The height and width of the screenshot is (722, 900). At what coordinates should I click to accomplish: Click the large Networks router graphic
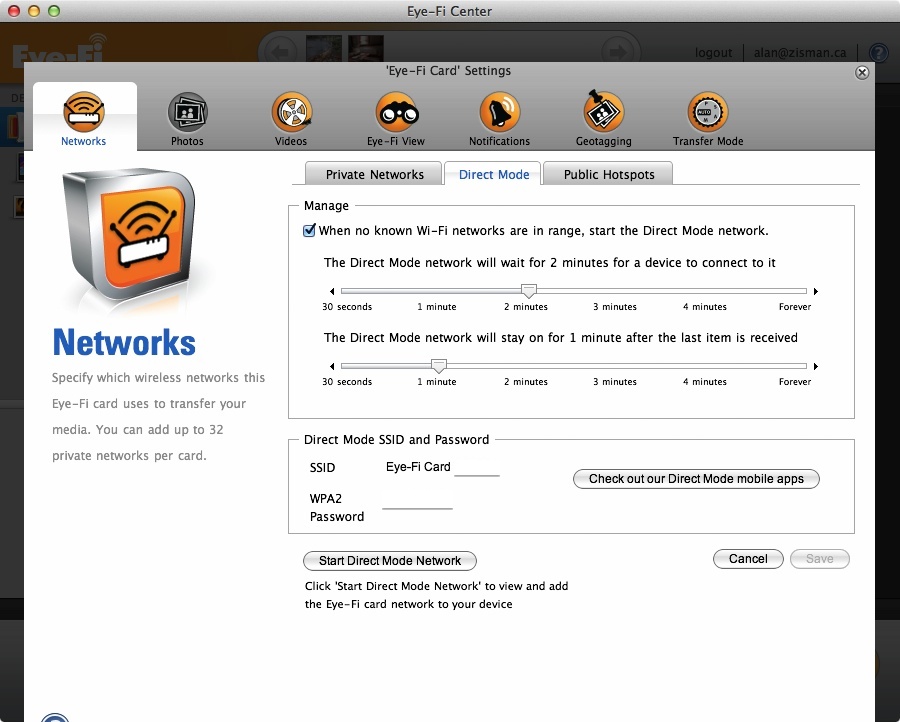coord(129,235)
